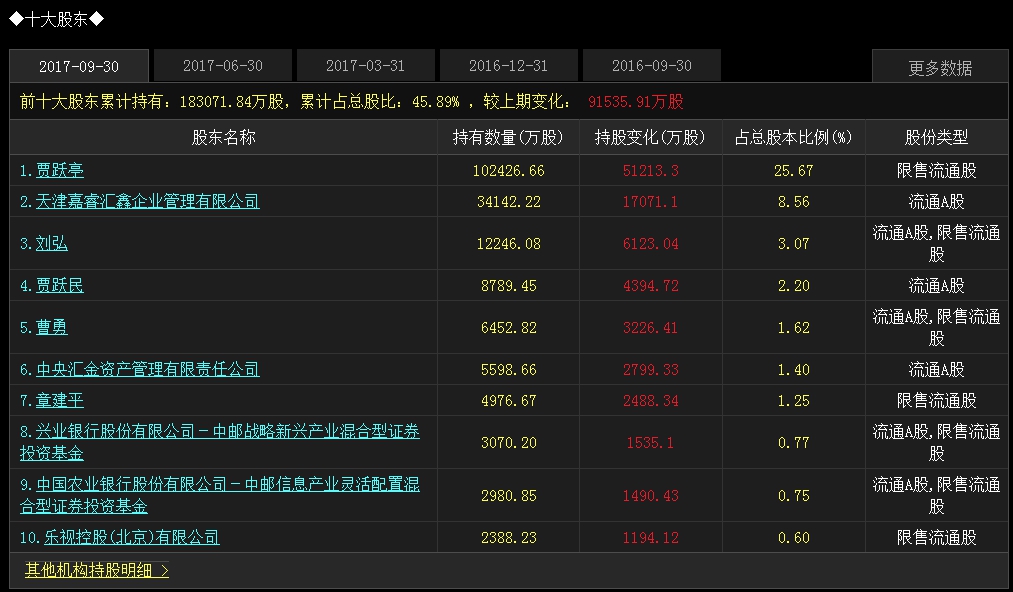Open 天津嘉睿汇鑫企业管理有限公司 link
The height and width of the screenshot is (592, 1013).
pos(147,202)
